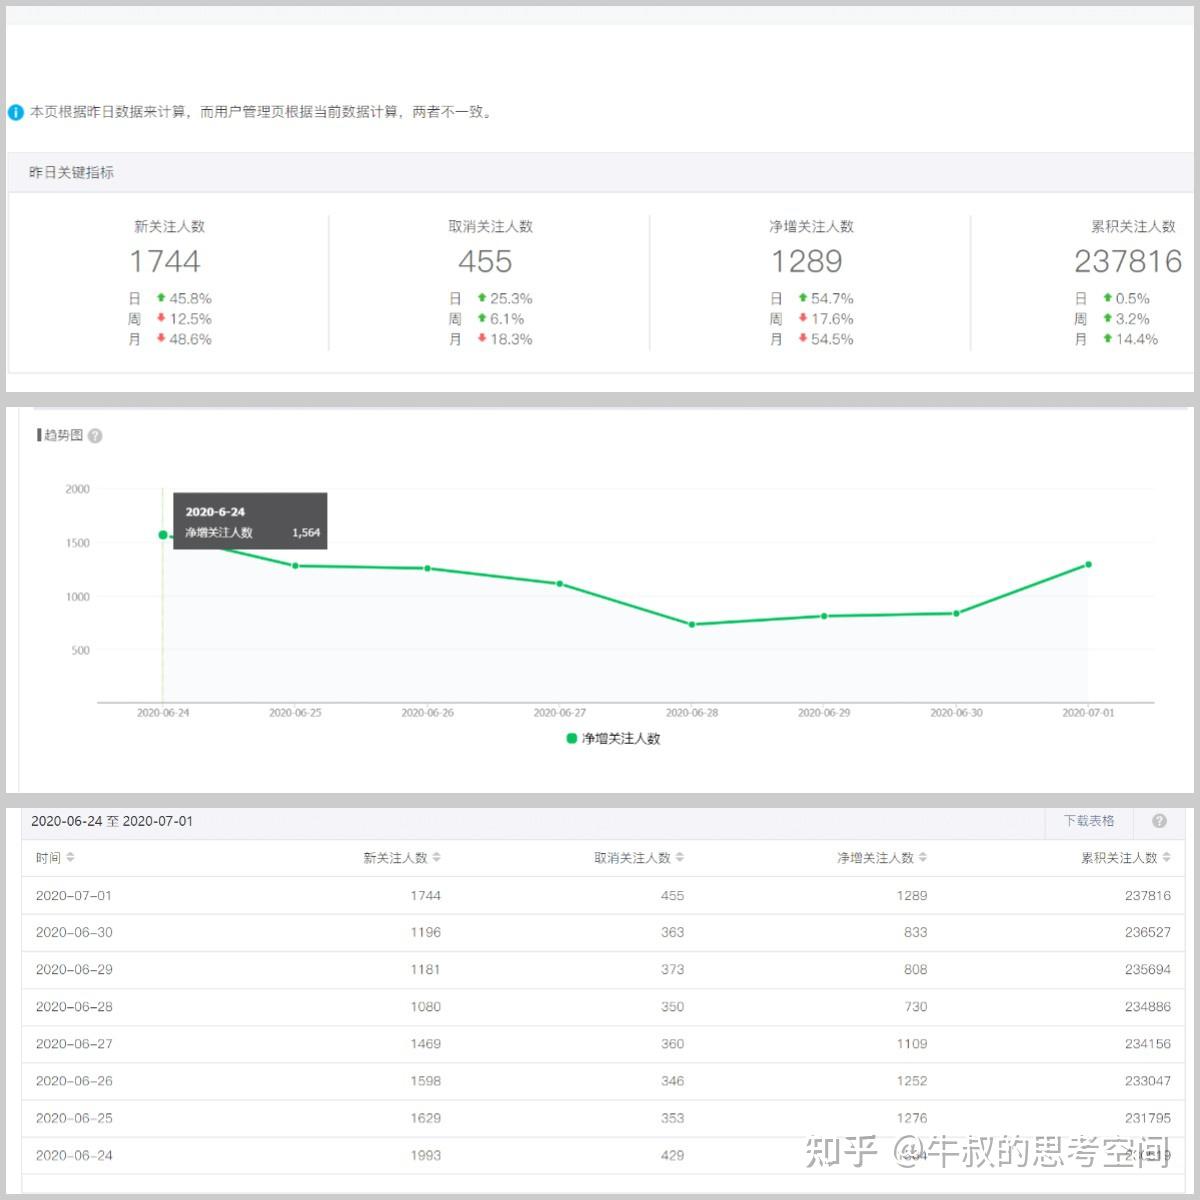1200x1200 pixels.
Task: Click the 周 17.6% change under 净增关注人数
Action: pos(811,319)
